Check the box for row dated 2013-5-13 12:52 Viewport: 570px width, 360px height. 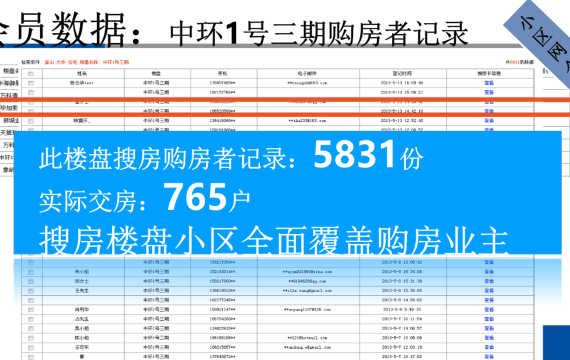31,121
